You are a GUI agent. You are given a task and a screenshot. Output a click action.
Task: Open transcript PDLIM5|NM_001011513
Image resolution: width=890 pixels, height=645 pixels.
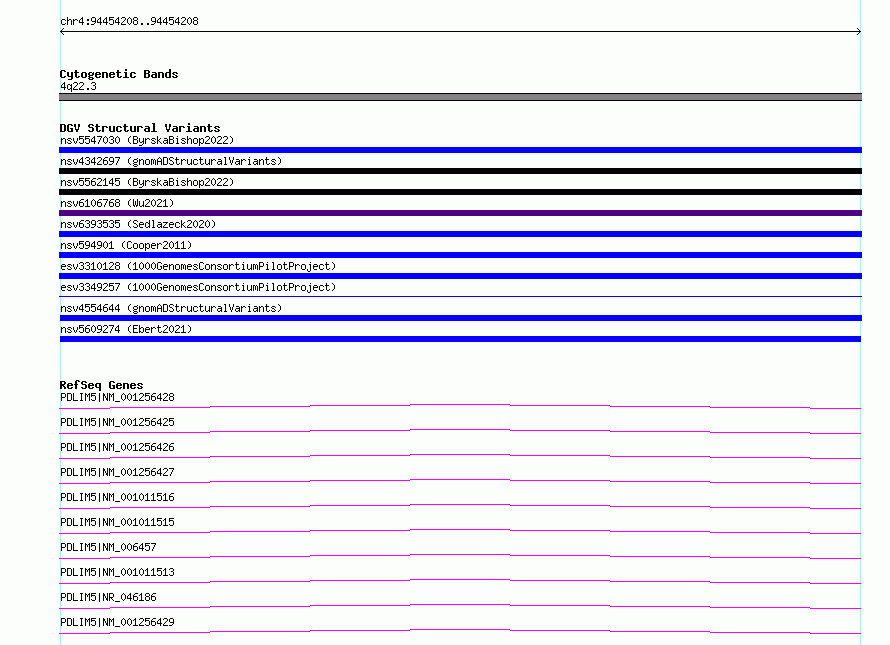pos(117,572)
